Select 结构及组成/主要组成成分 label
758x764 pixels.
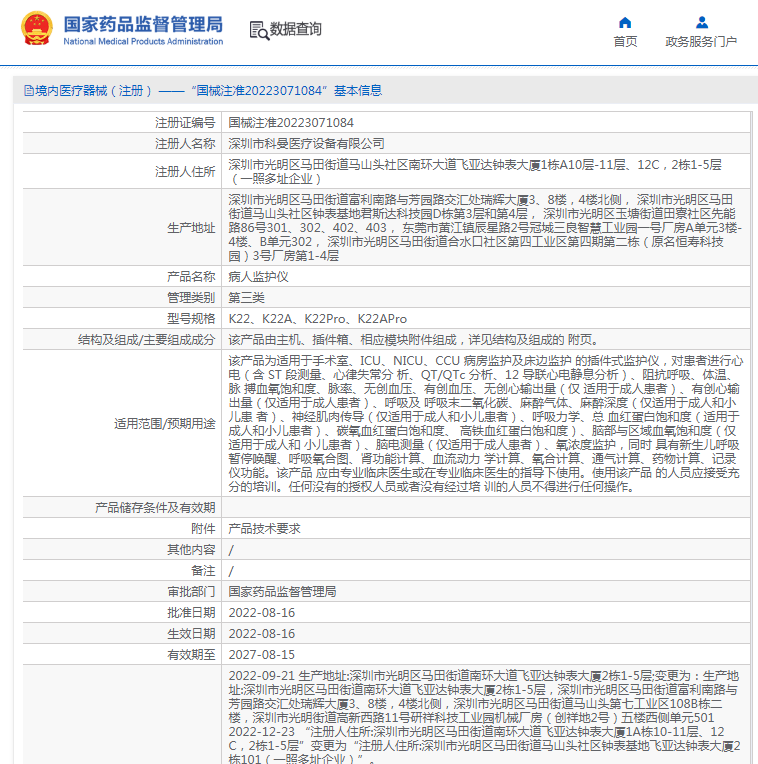point(147,340)
